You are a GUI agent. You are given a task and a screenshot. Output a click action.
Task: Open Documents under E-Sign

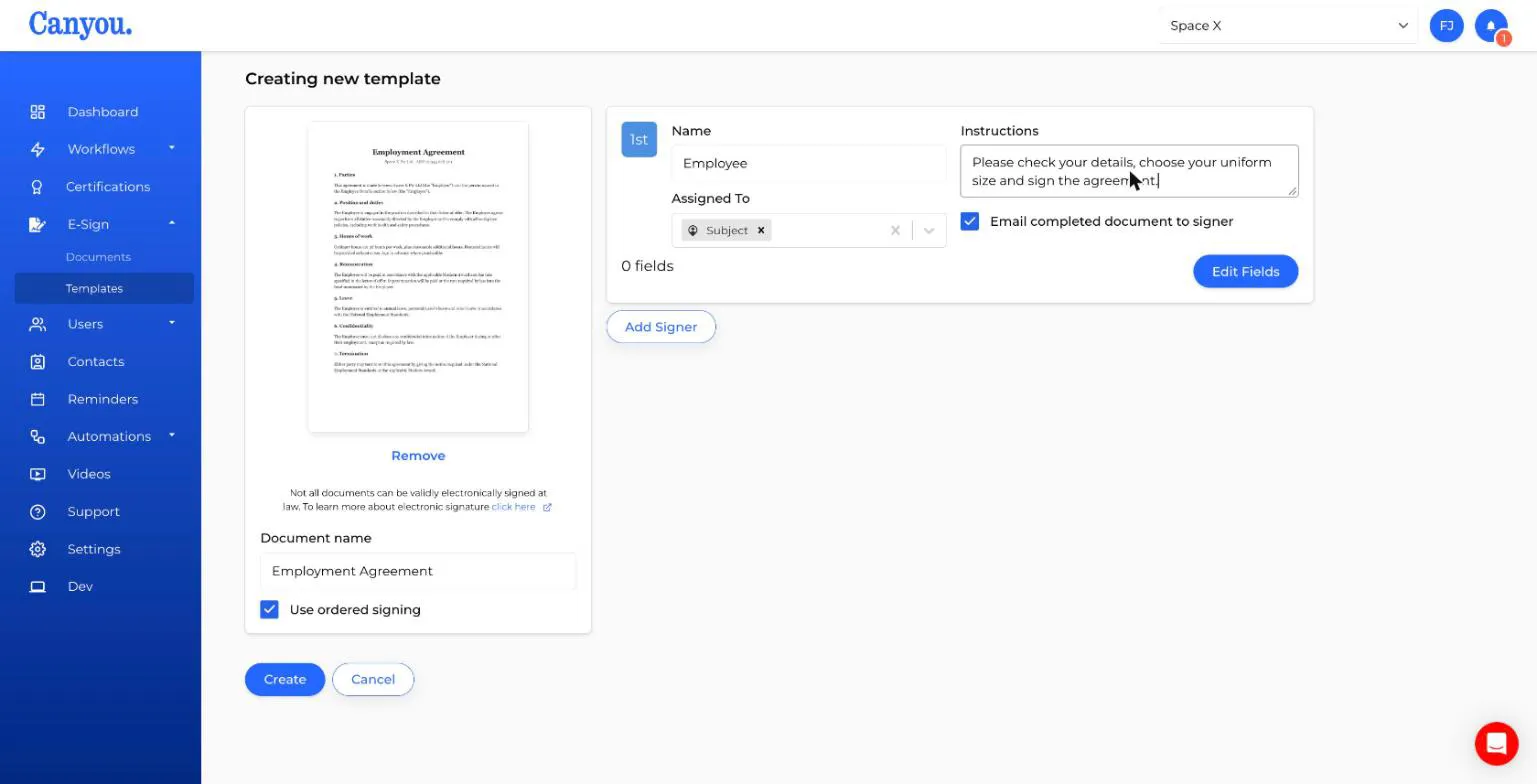pos(98,257)
